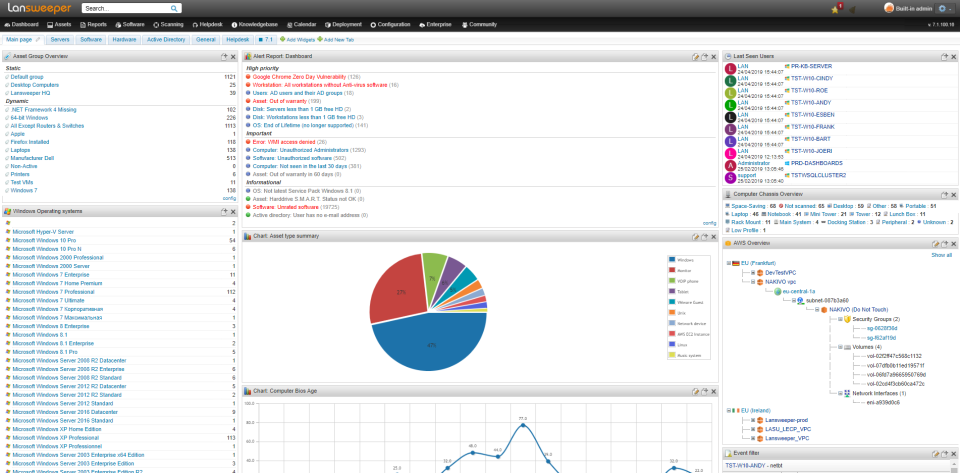
Task: Edit the Event filter widget
Action: (x=936, y=453)
